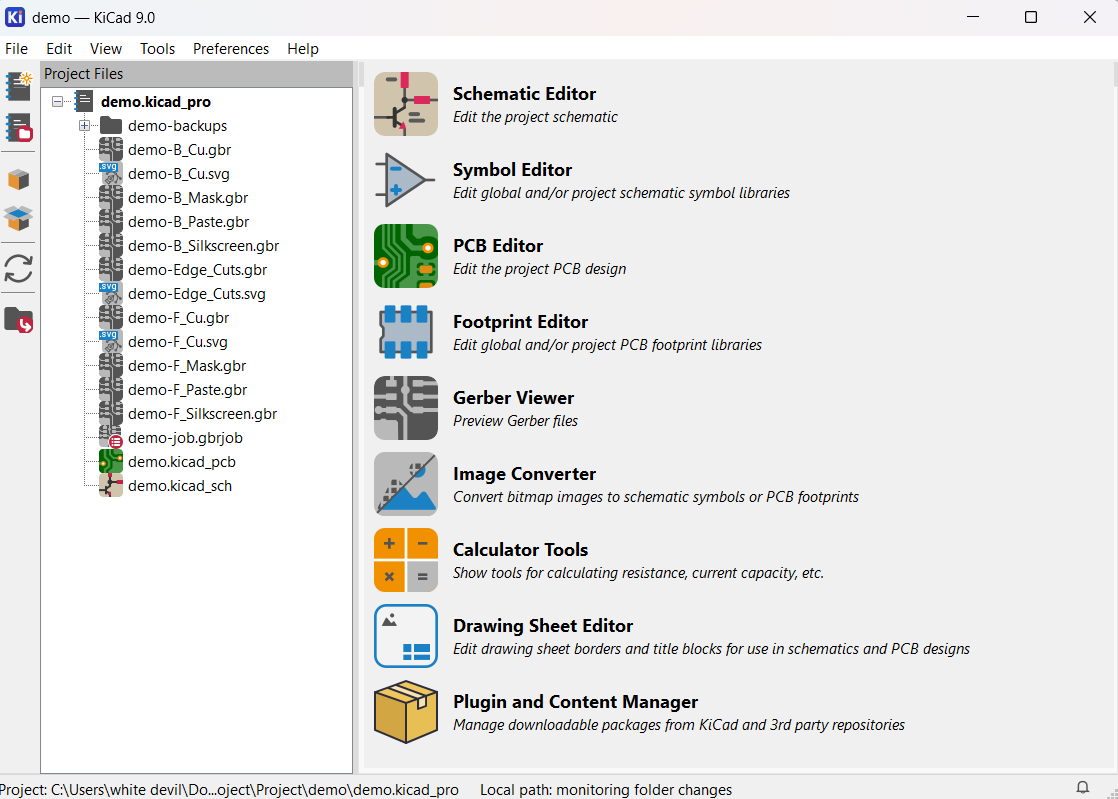Image resolution: width=1118 pixels, height=799 pixels.
Task: Launch the Symbol Editor op-amp icon
Action: coord(406,180)
